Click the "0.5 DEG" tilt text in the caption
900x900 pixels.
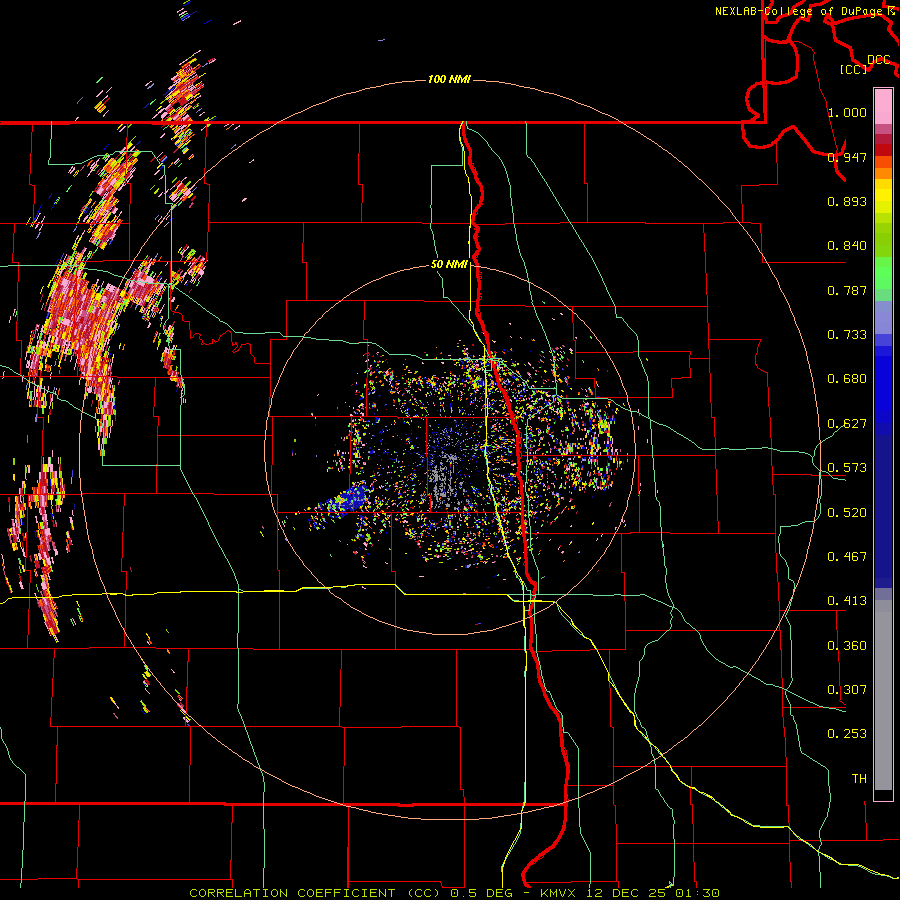click(x=481, y=893)
